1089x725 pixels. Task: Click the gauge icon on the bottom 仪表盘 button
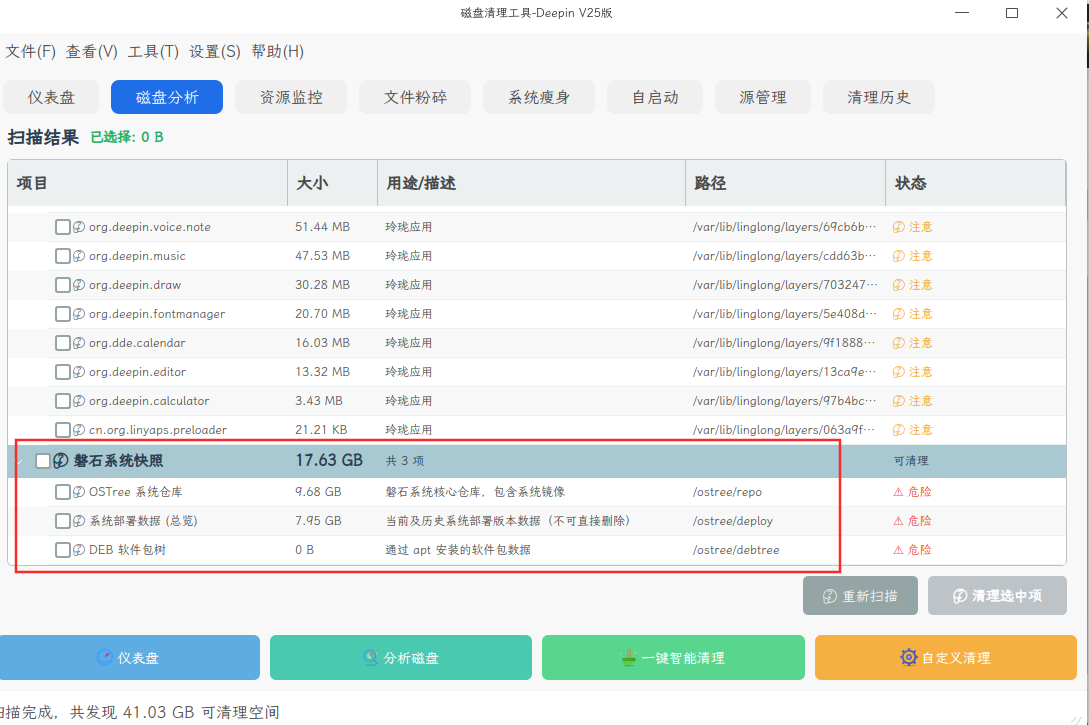[104, 657]
